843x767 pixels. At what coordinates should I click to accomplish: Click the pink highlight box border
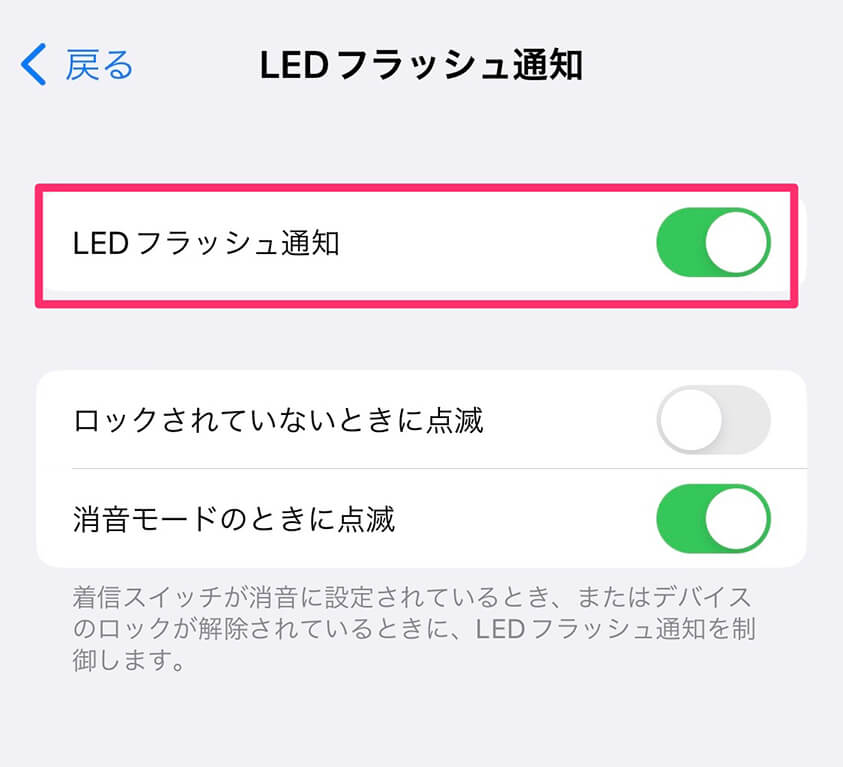coord(417,187)
